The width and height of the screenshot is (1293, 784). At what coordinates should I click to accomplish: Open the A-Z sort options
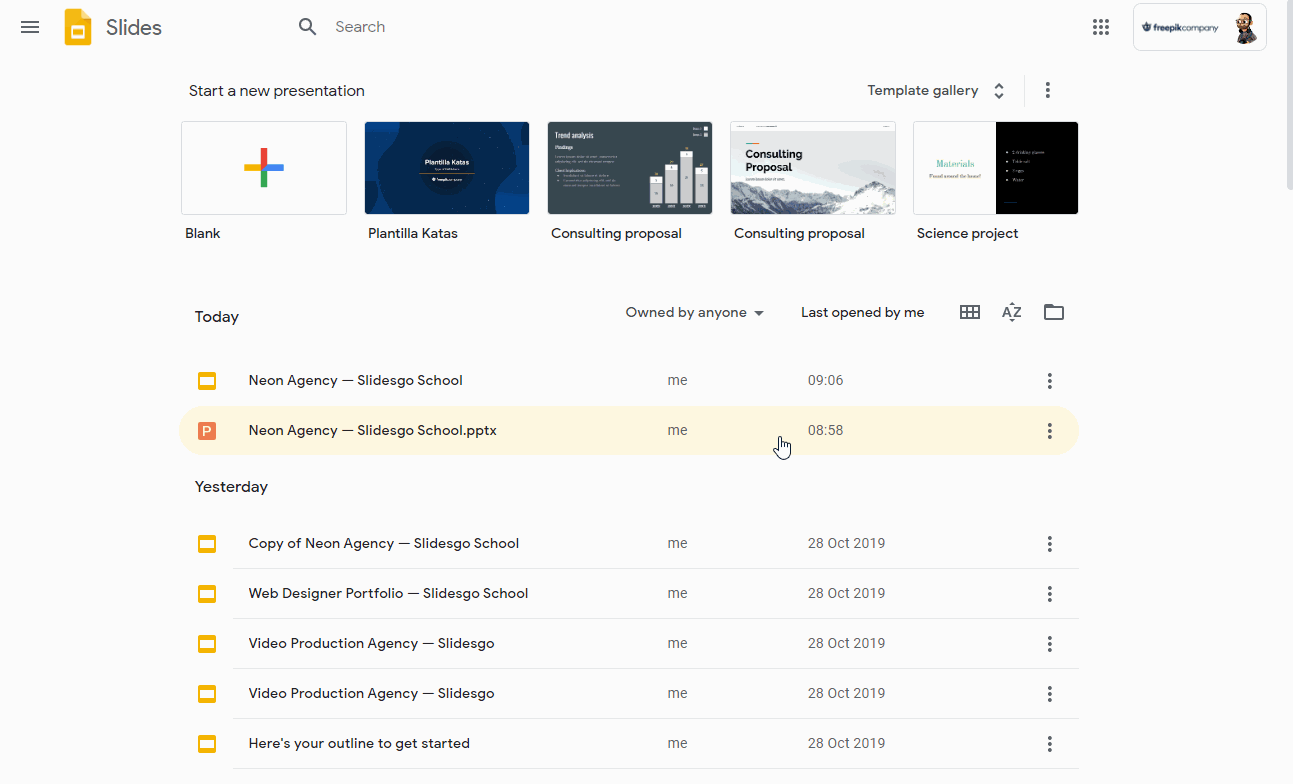coord(1011,312)
